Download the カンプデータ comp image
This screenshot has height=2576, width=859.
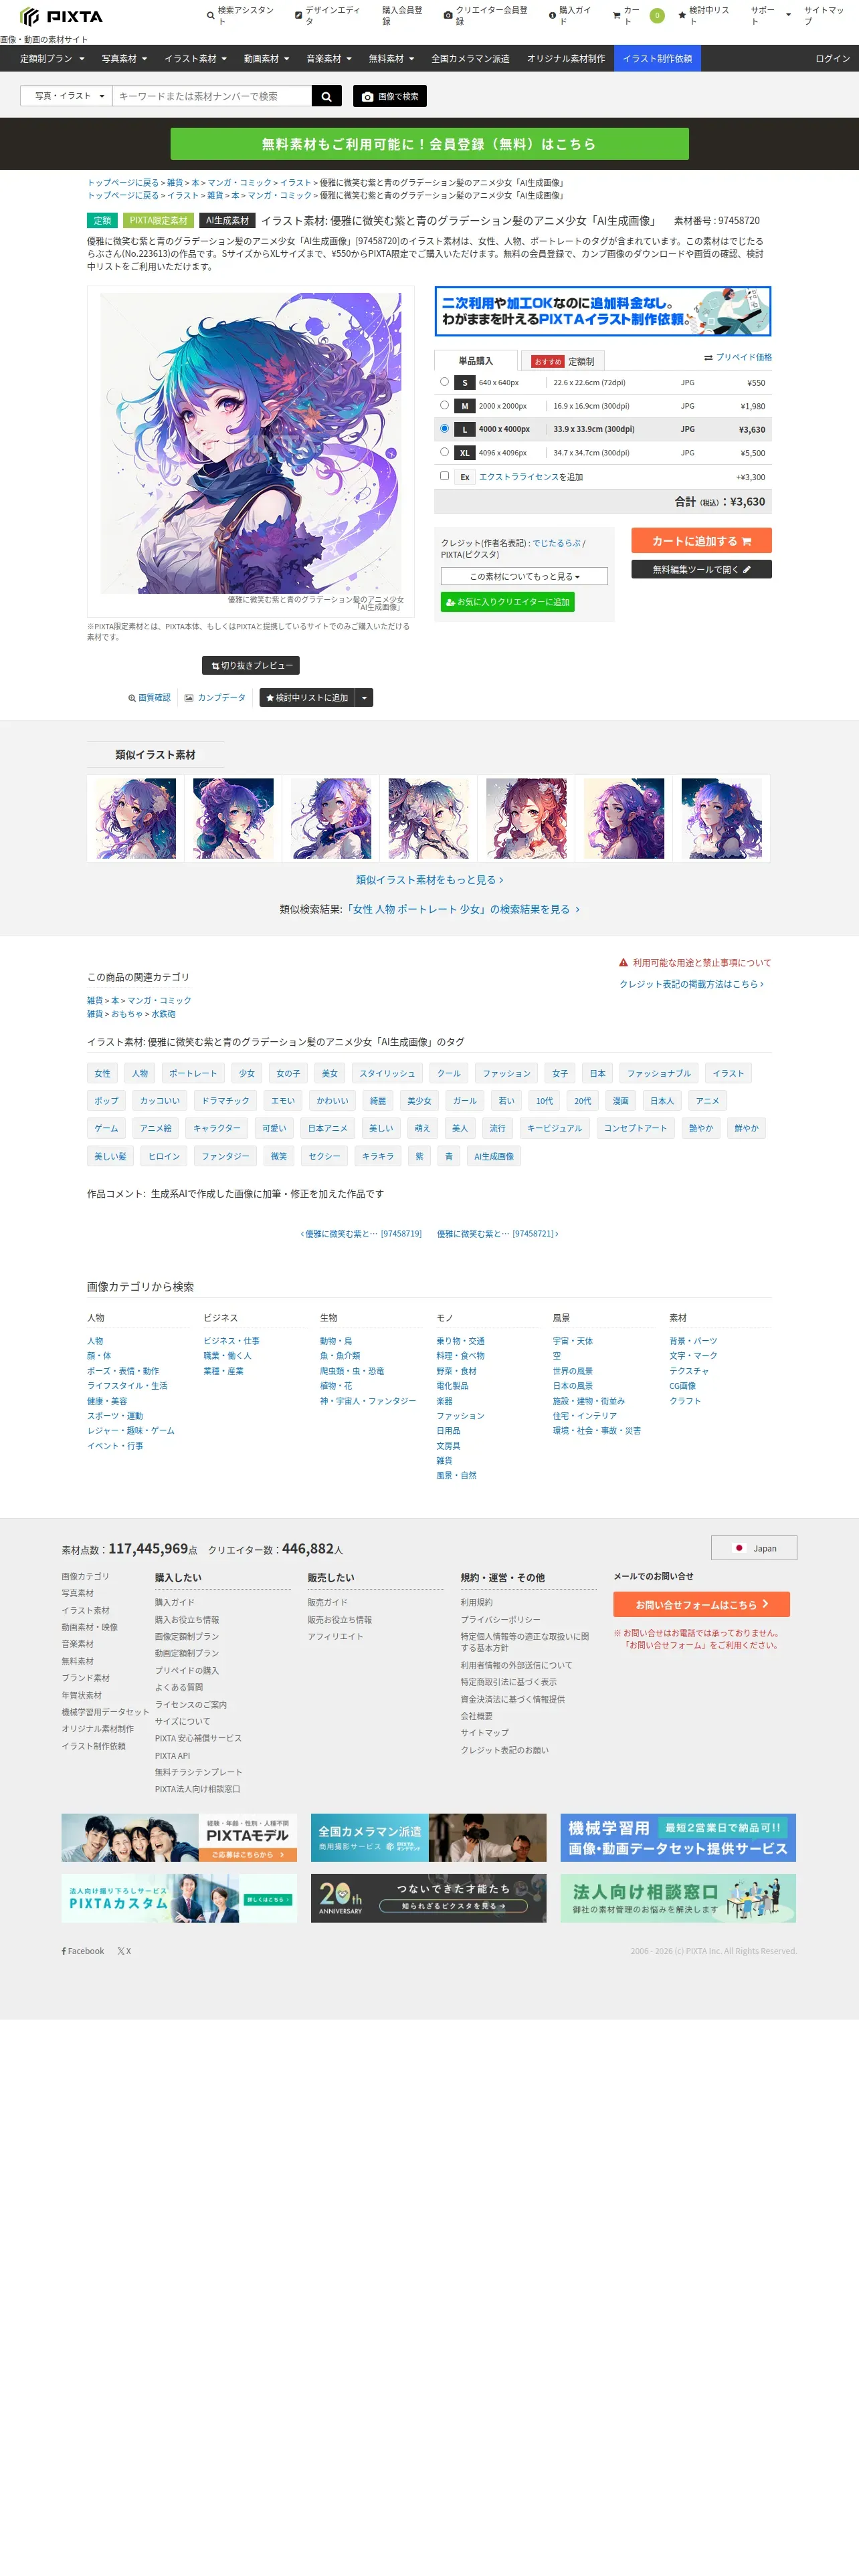215,698
